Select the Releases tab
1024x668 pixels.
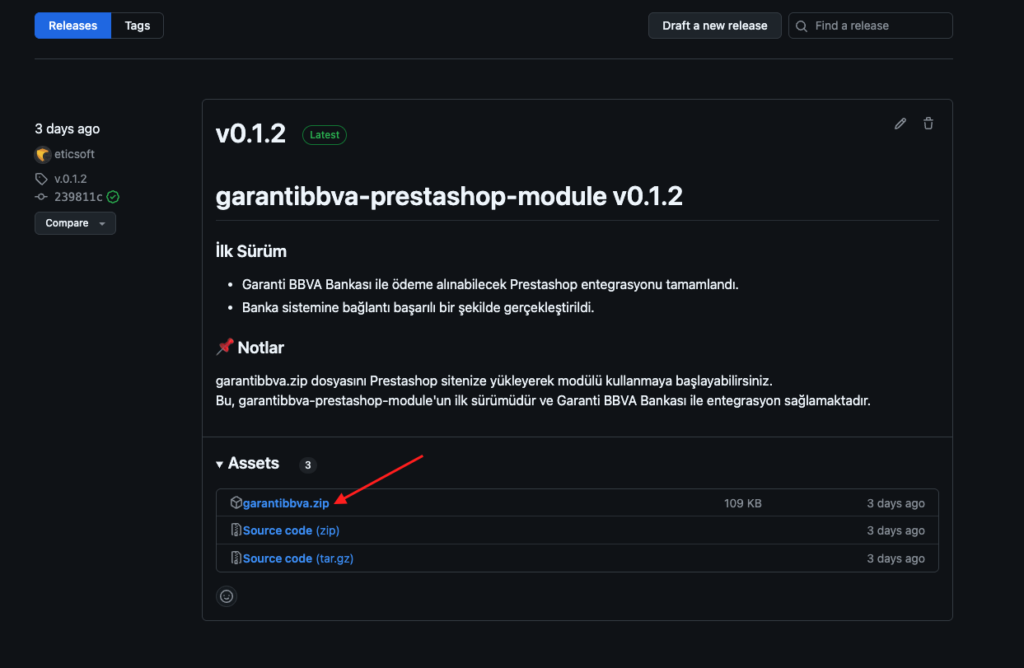point(73,26)
